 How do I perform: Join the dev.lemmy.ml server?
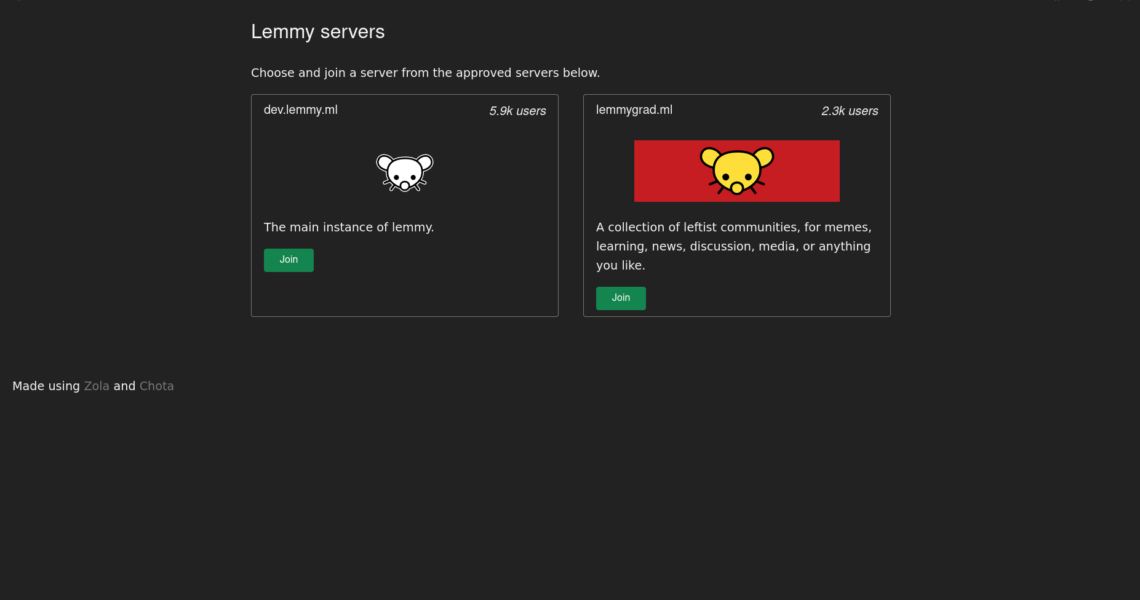pyautogui.click(x=288, y=260)
